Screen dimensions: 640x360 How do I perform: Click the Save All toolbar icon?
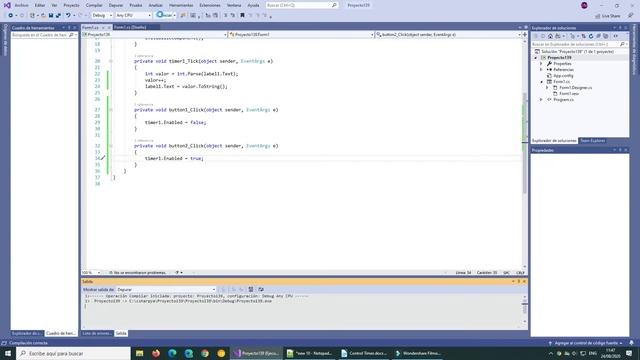(x=58, y=16)
